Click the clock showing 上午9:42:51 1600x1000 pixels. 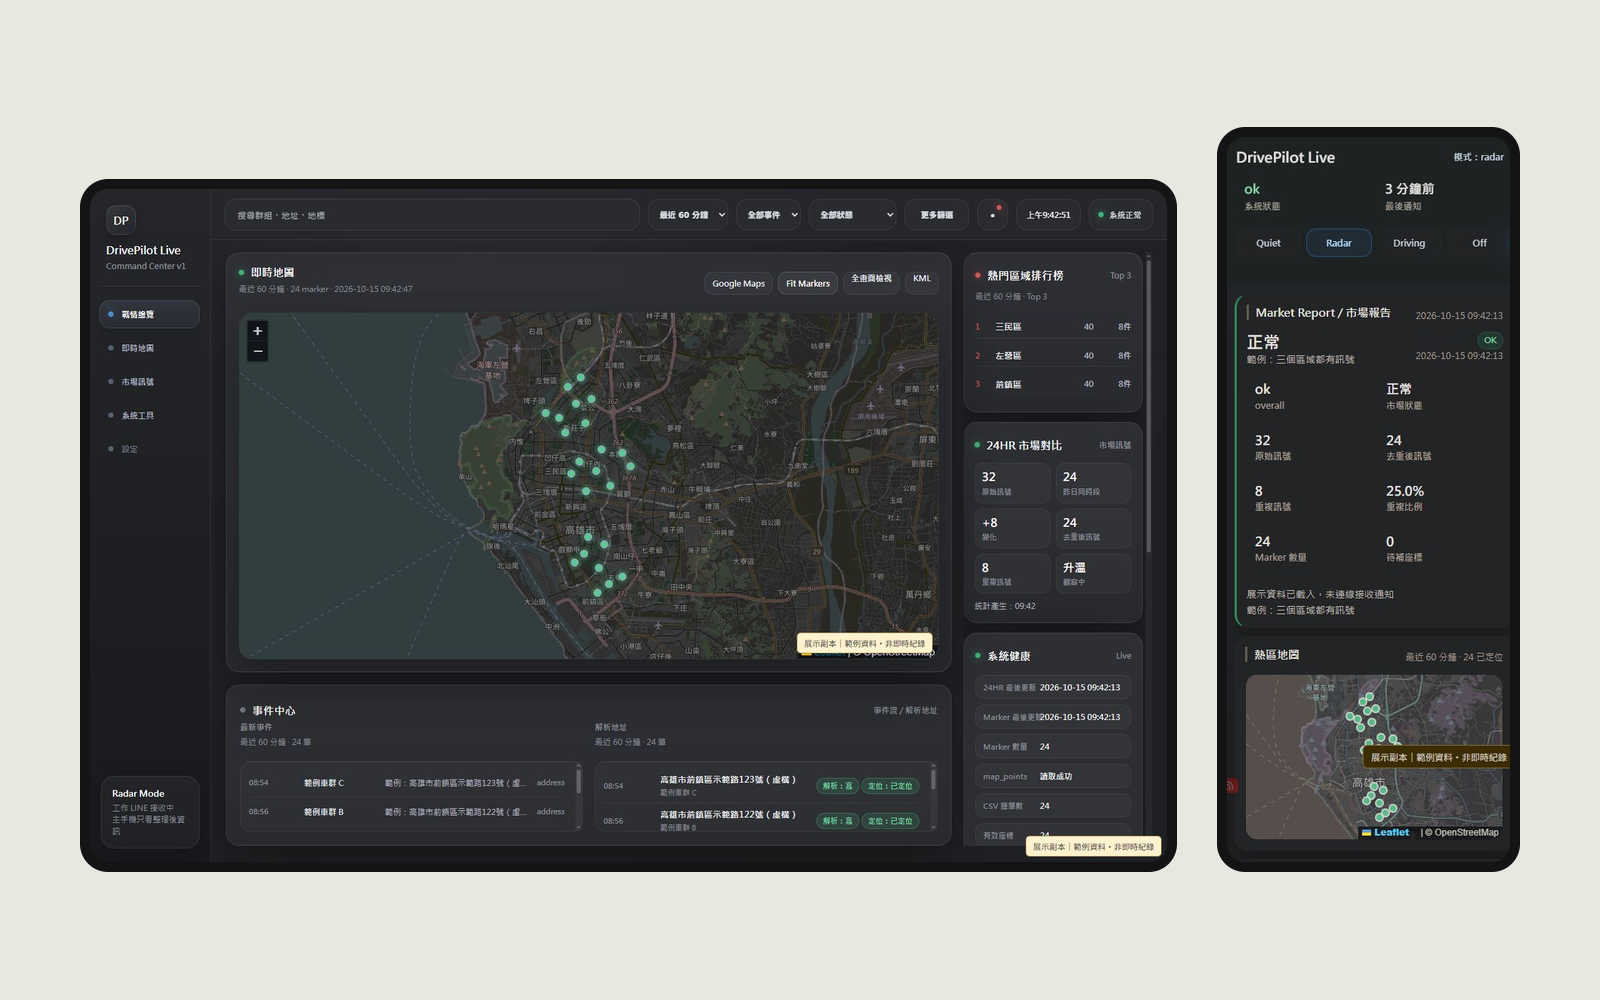click(x=1048, y=215)
